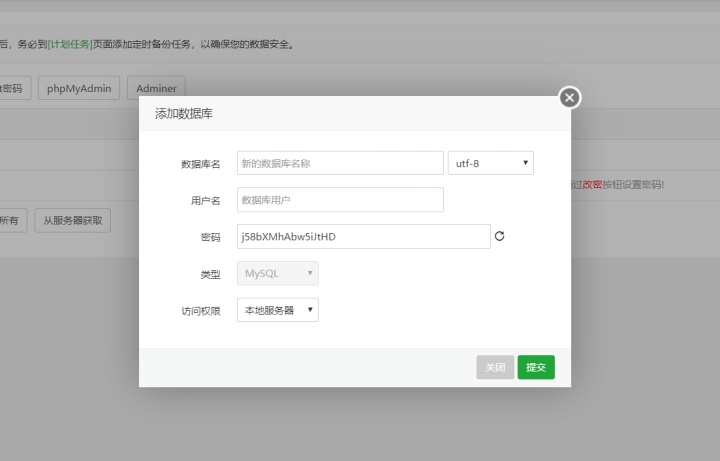Regenerate the password with the refresh icon
This screenshot has height=461, width=720.
tap(500, 236)
